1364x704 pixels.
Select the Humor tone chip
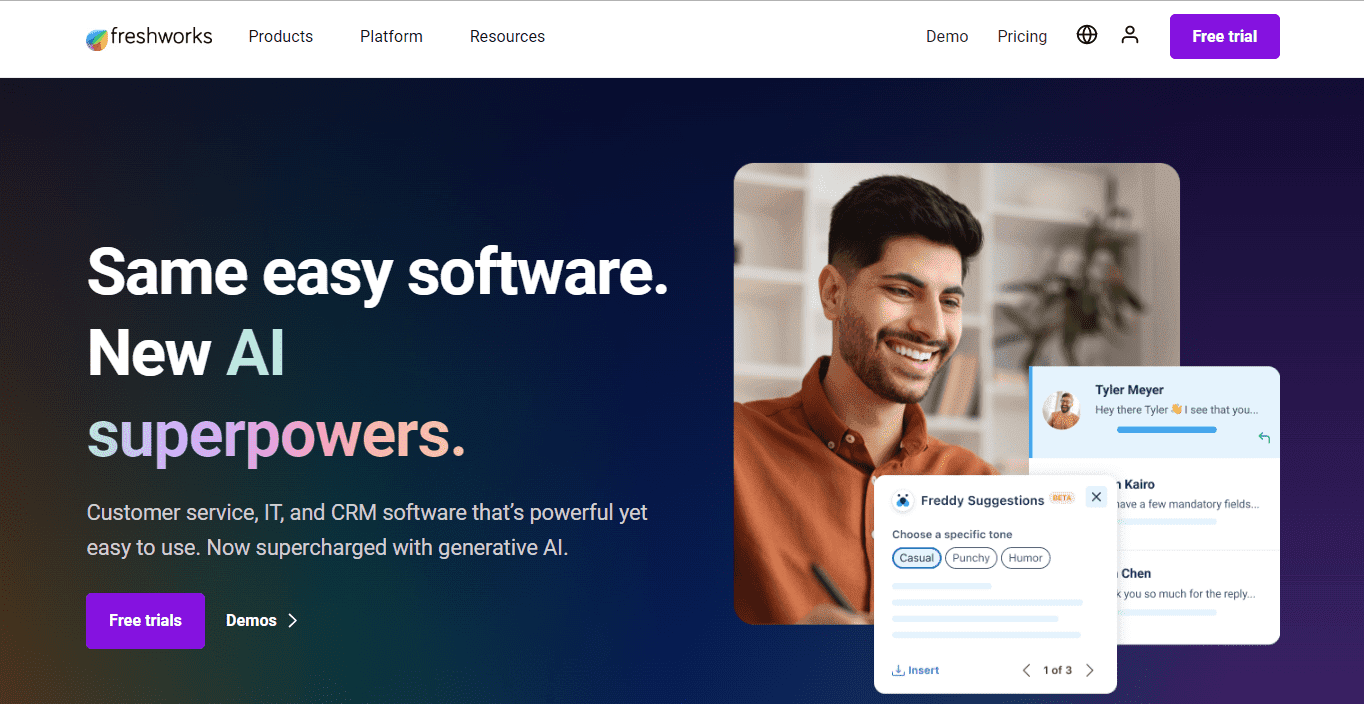(1026, 558)
